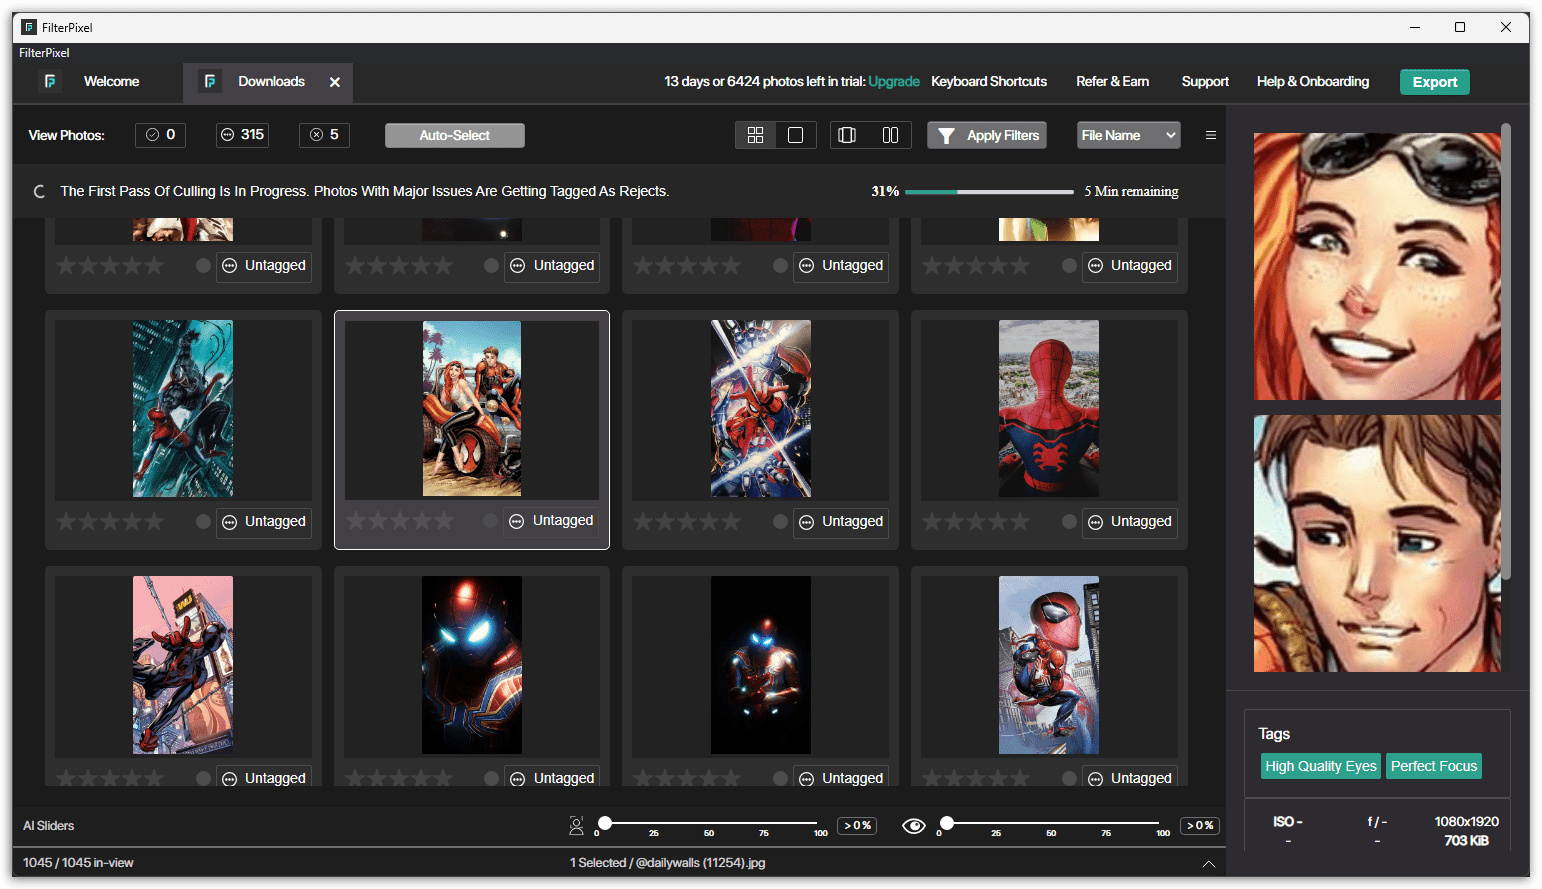Image resolution: width=1542 pixels, height=889 pixels.
Task: Close the Downloads tab
Action: pyautogui.click(x=335, y=82)
